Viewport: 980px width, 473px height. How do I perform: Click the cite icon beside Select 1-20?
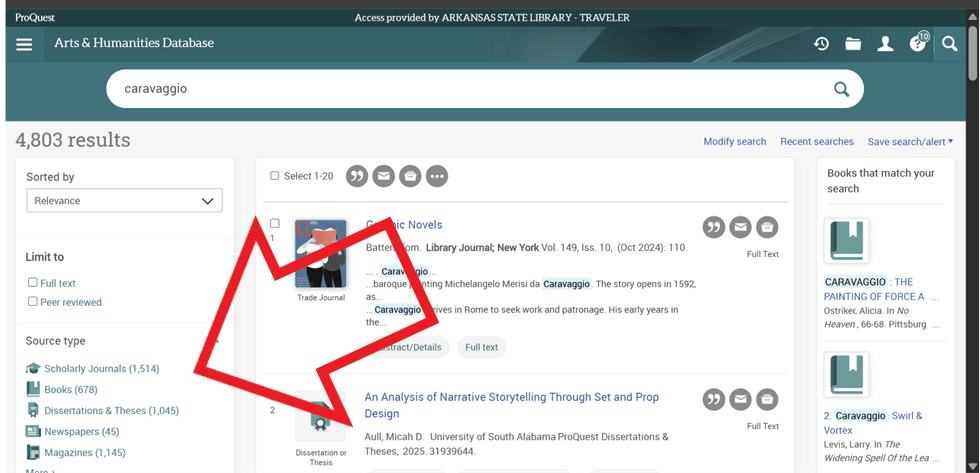coord(357,176)
